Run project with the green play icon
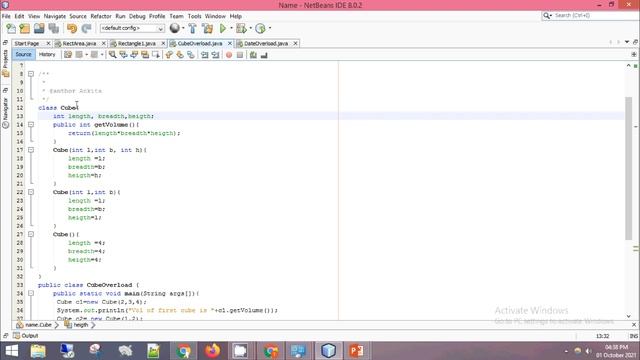Image resolution: width=640 pixels, height=360 pixels. [223, 28]
